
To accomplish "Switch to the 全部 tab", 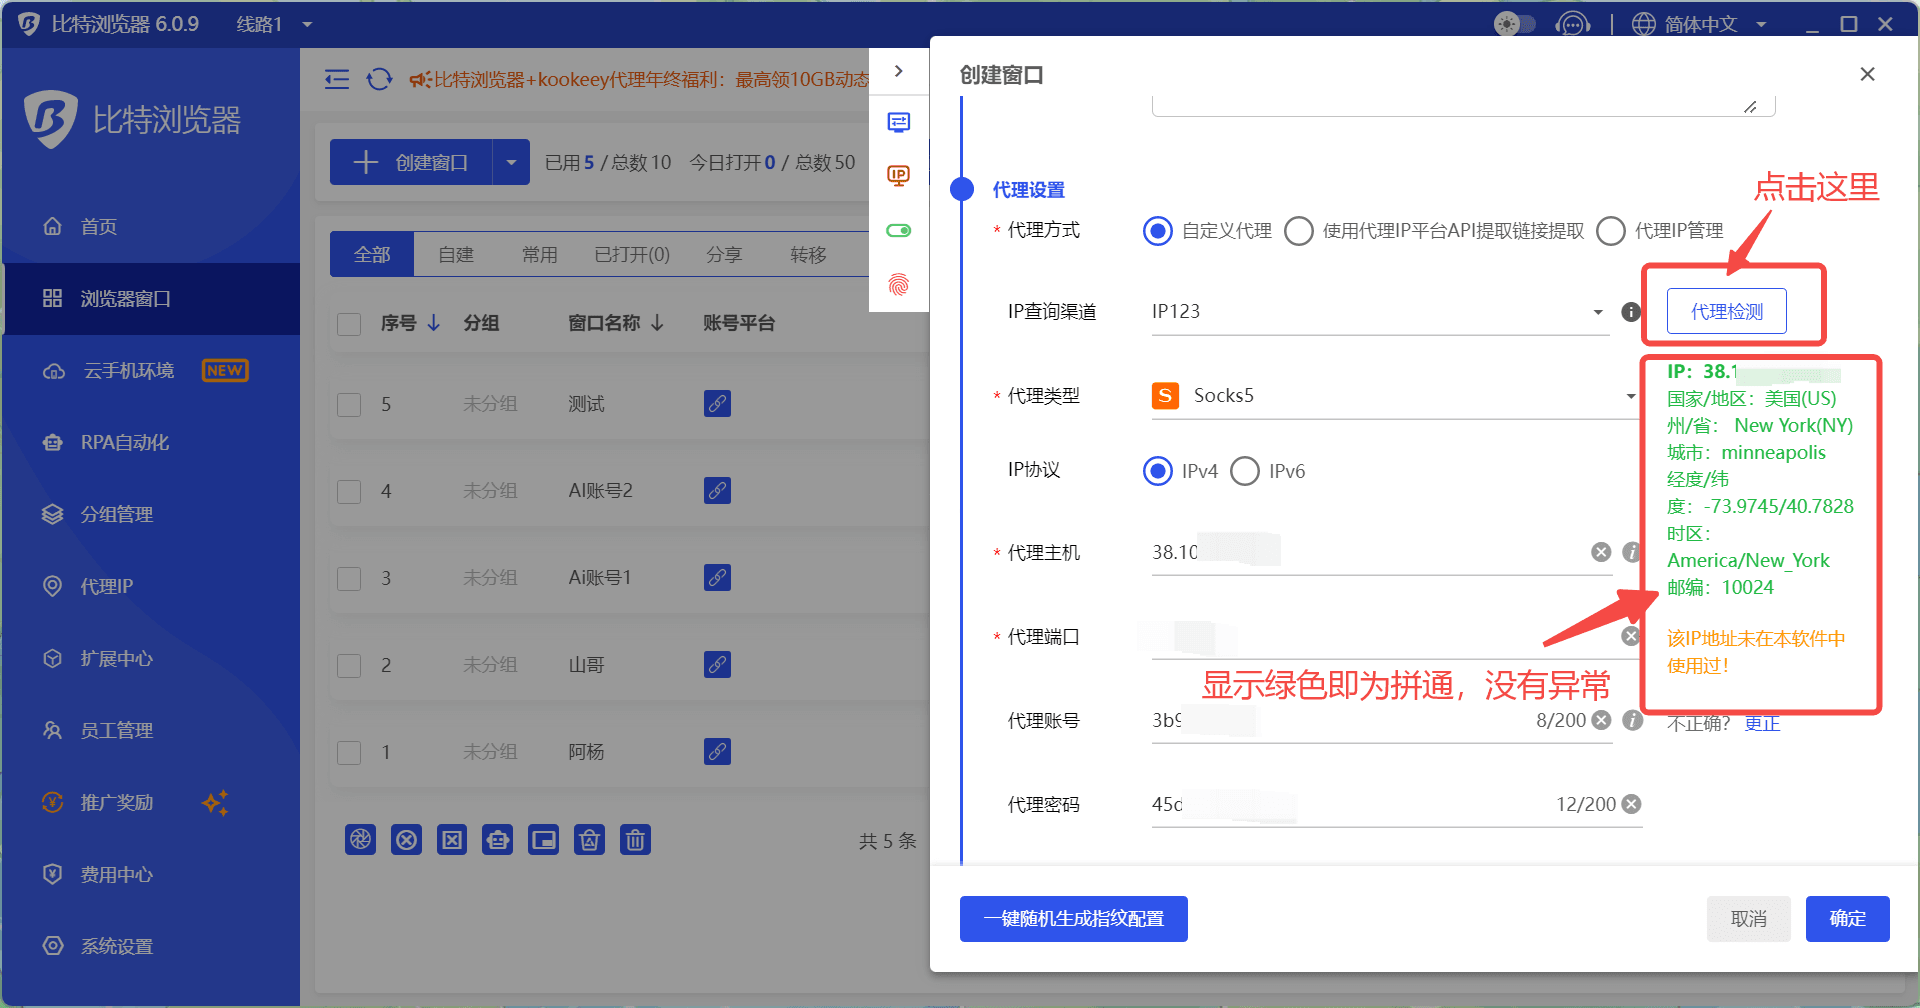I will (x=372, y=255).
